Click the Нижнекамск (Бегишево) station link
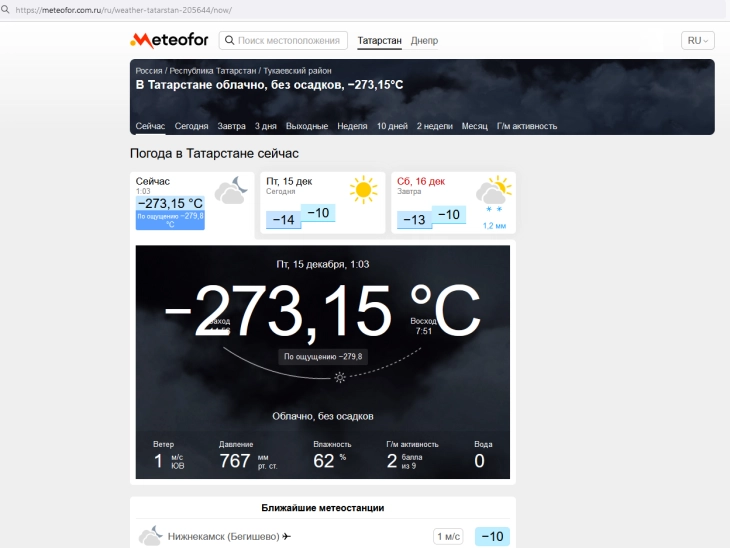The width and height of the screenshot is (730, 548). 223,536
